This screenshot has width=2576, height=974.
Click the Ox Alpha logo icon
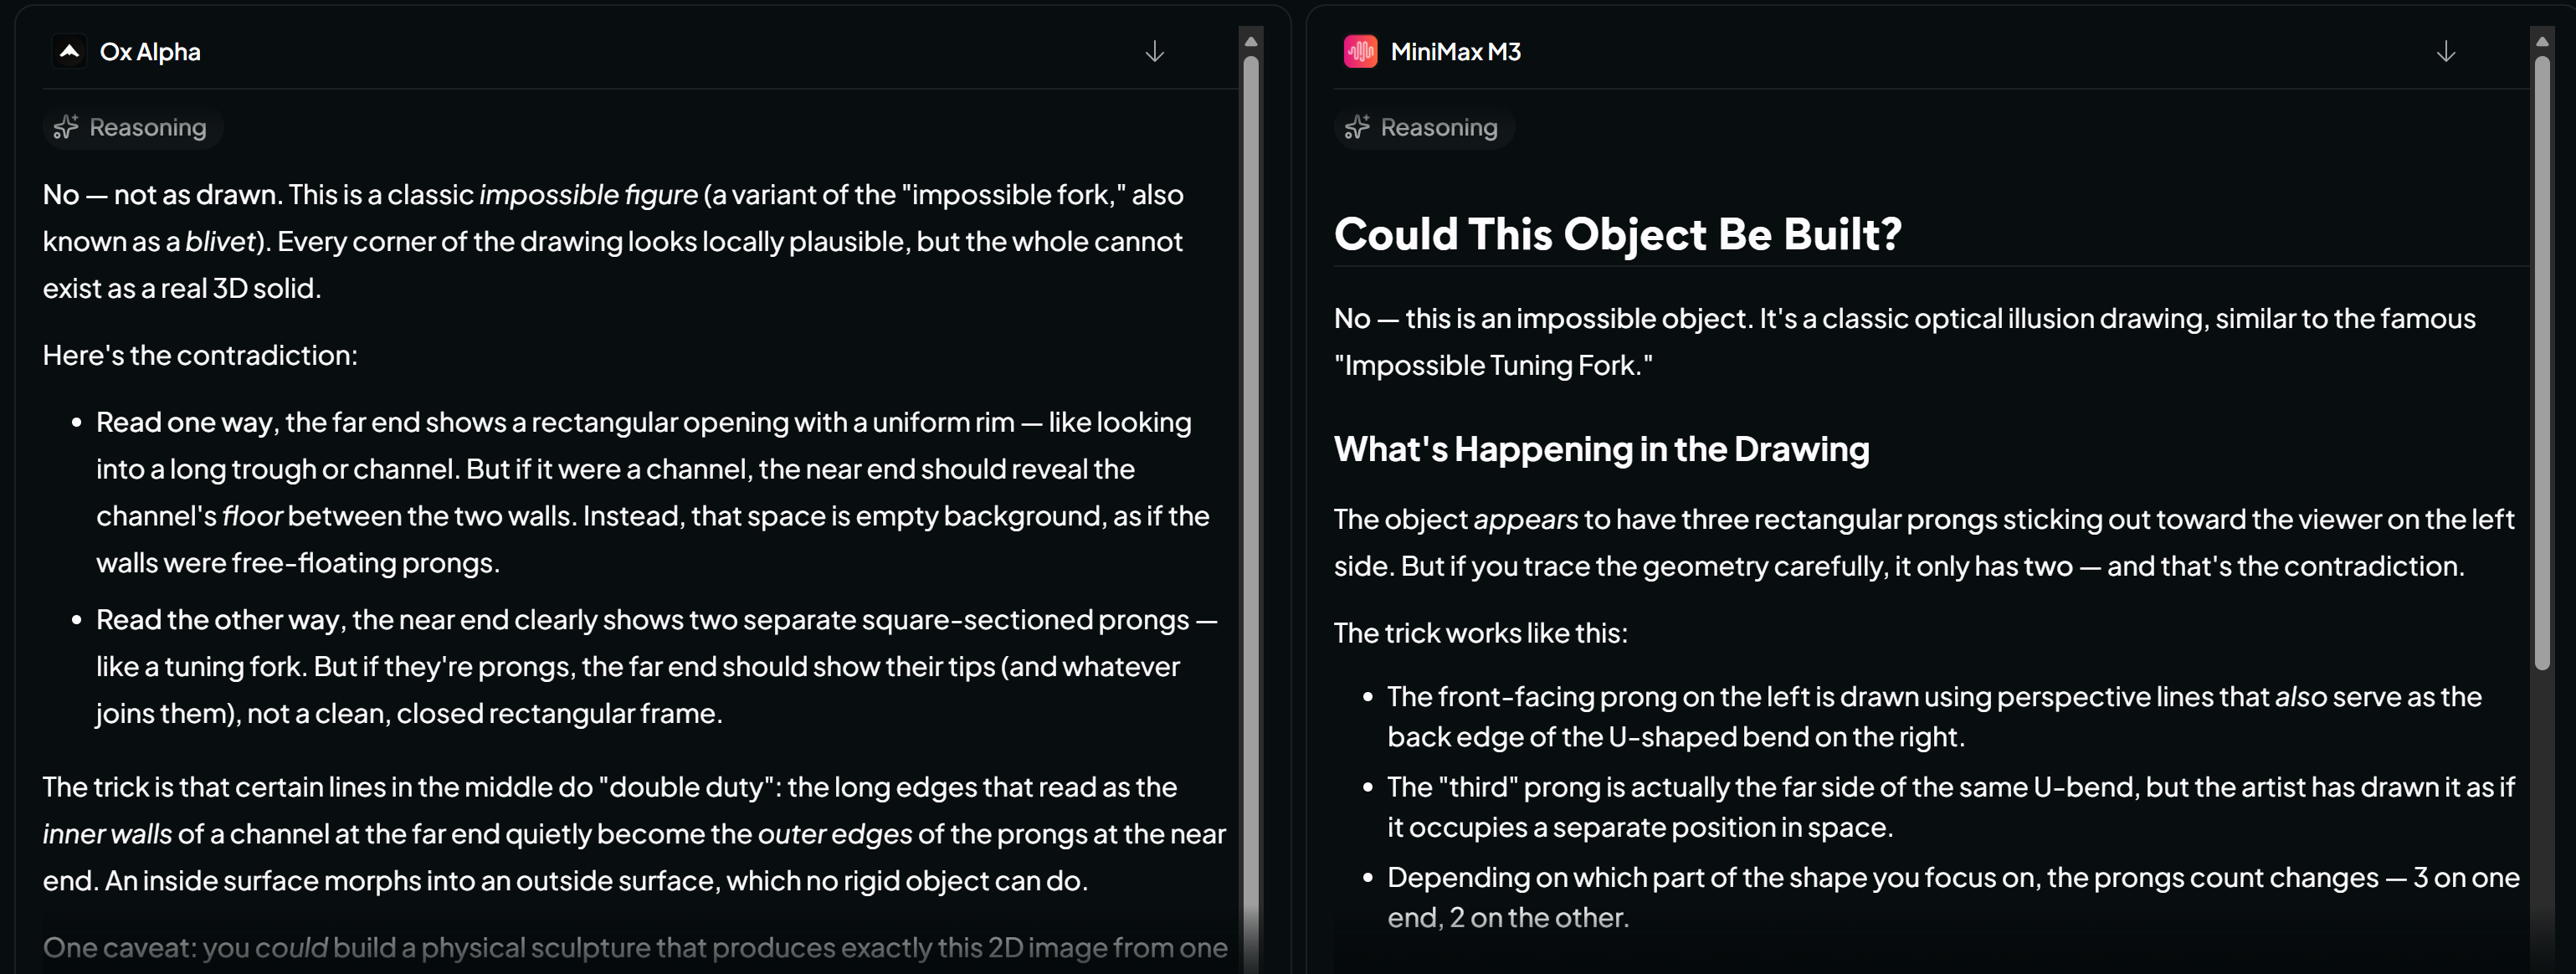69,51
